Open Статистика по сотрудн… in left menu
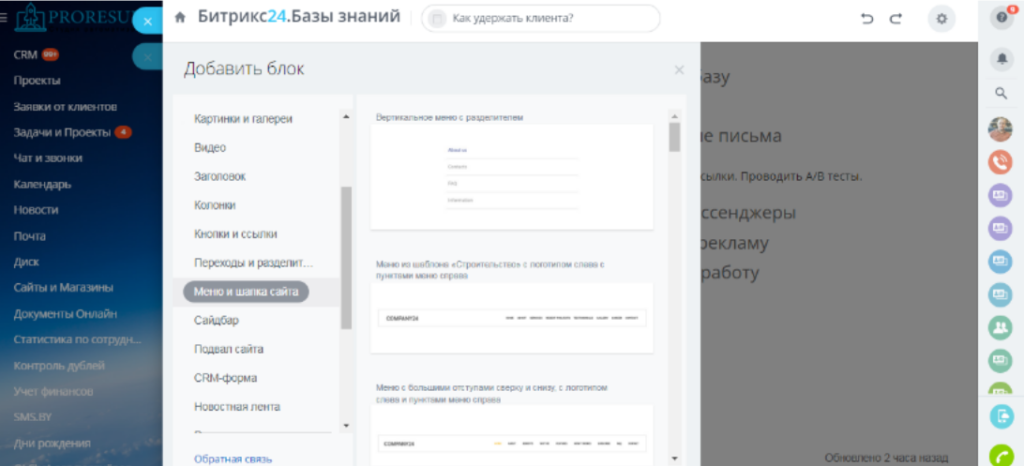Viewport: 1024px width, 466px height. [x=78, y=339]
